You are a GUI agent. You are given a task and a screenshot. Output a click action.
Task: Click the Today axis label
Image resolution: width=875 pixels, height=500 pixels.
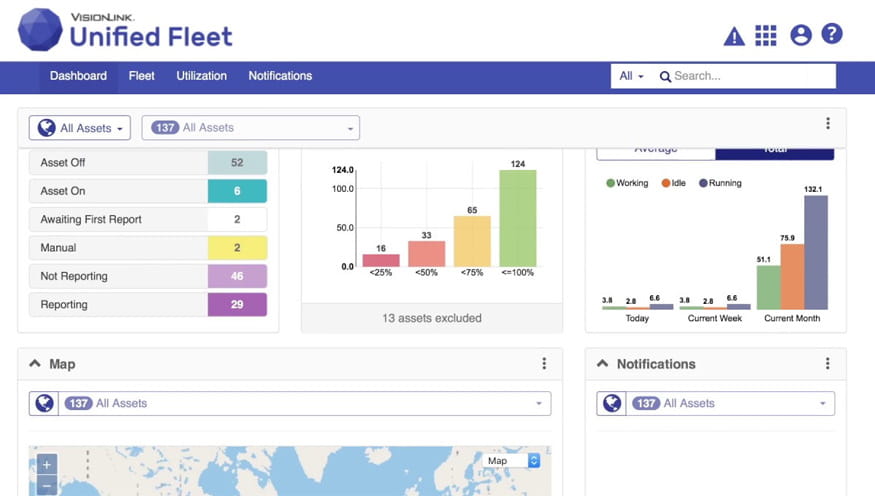637,318
